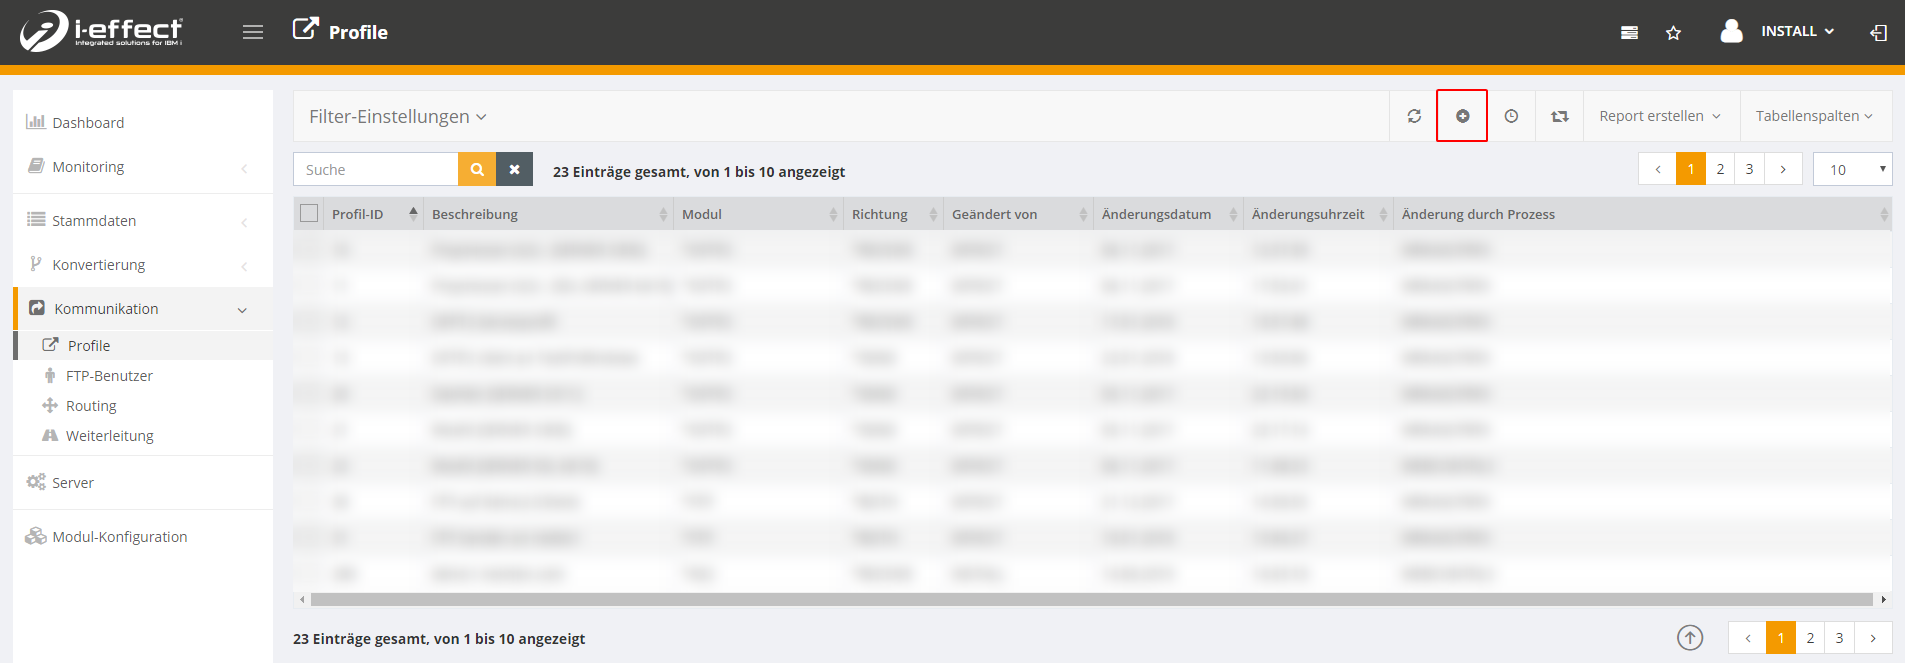Open the Report erstellen dropdown
Screen dimensions: 1905x663
(x=1660, y=116)
